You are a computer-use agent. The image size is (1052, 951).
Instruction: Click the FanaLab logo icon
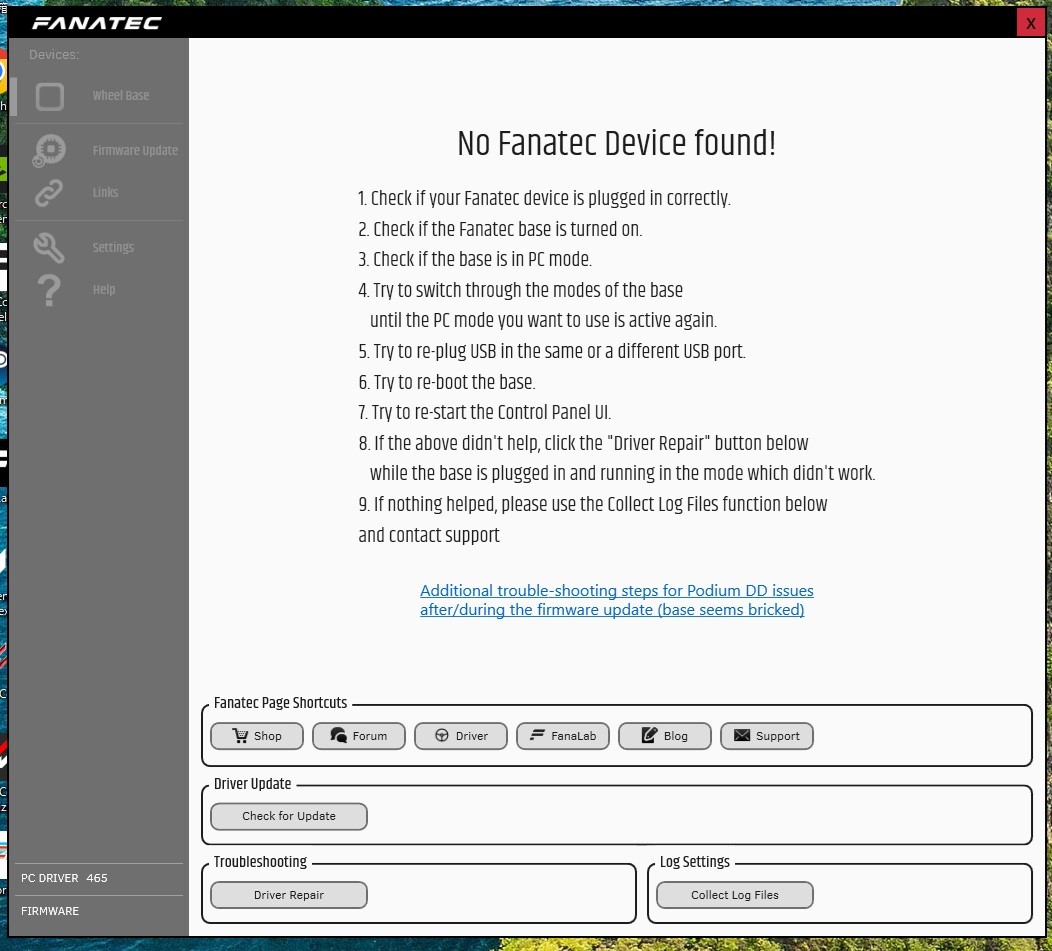tap(537, 735)
